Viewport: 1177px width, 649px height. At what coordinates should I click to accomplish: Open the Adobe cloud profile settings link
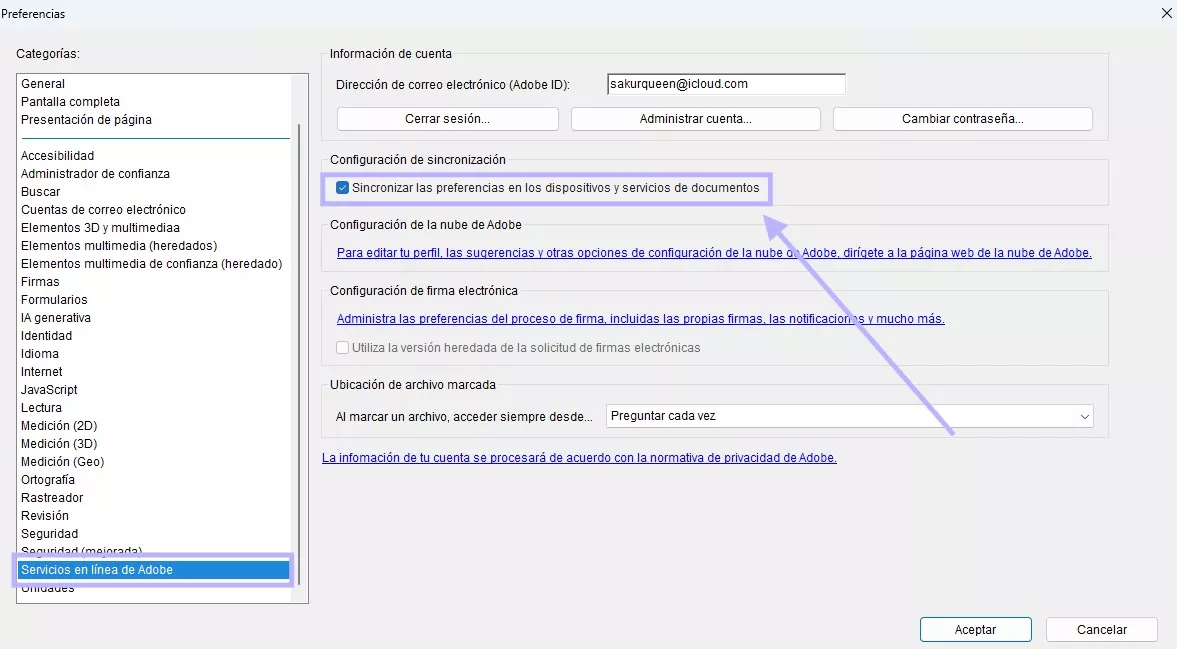tap(714, 253)
